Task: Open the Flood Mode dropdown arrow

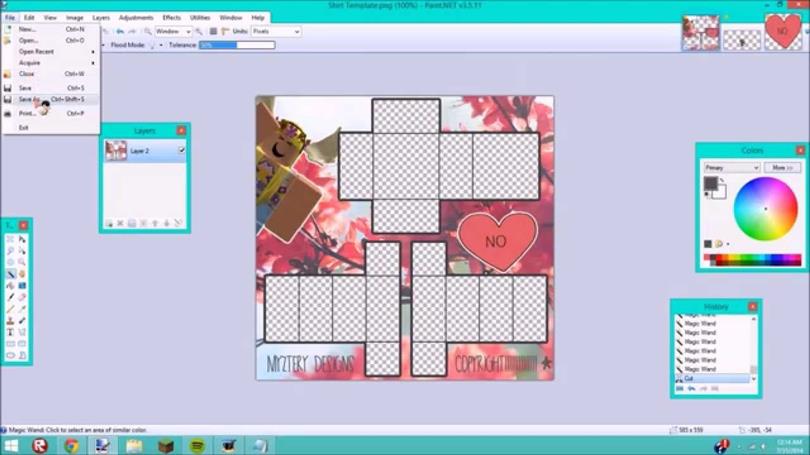Action: coord(161,45)
